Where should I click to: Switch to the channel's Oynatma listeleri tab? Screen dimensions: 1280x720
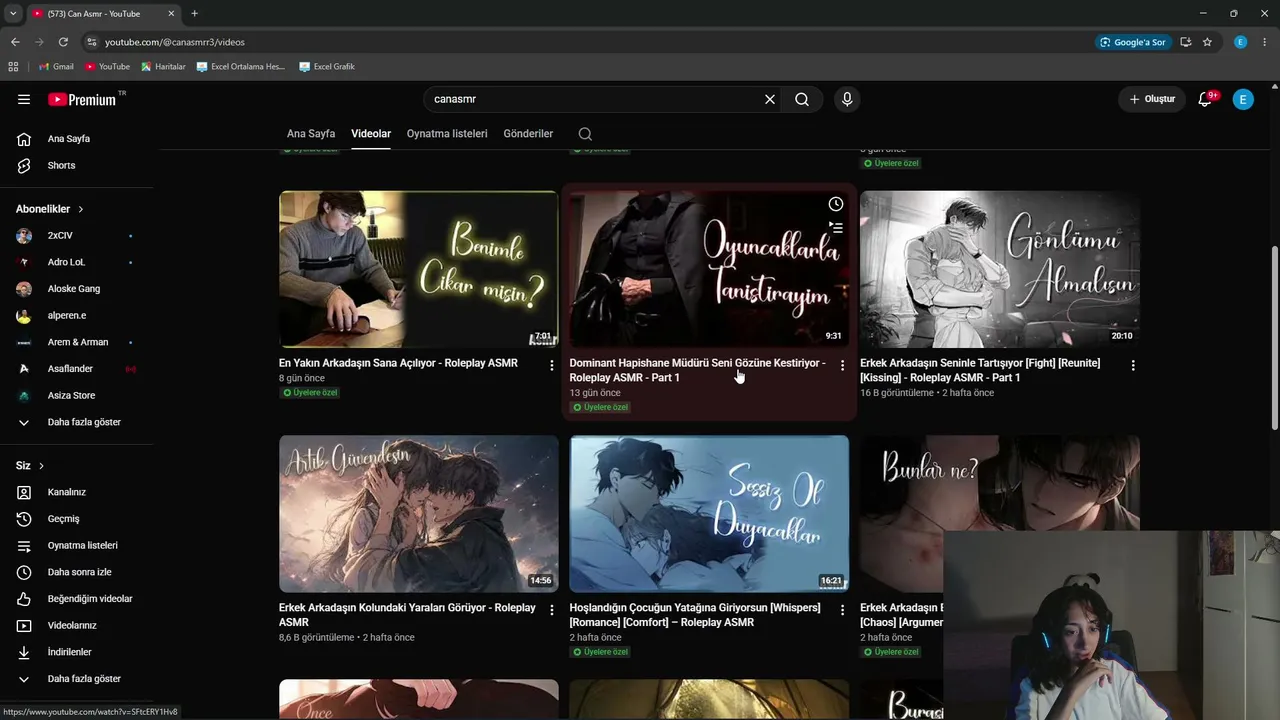(447, 134)
